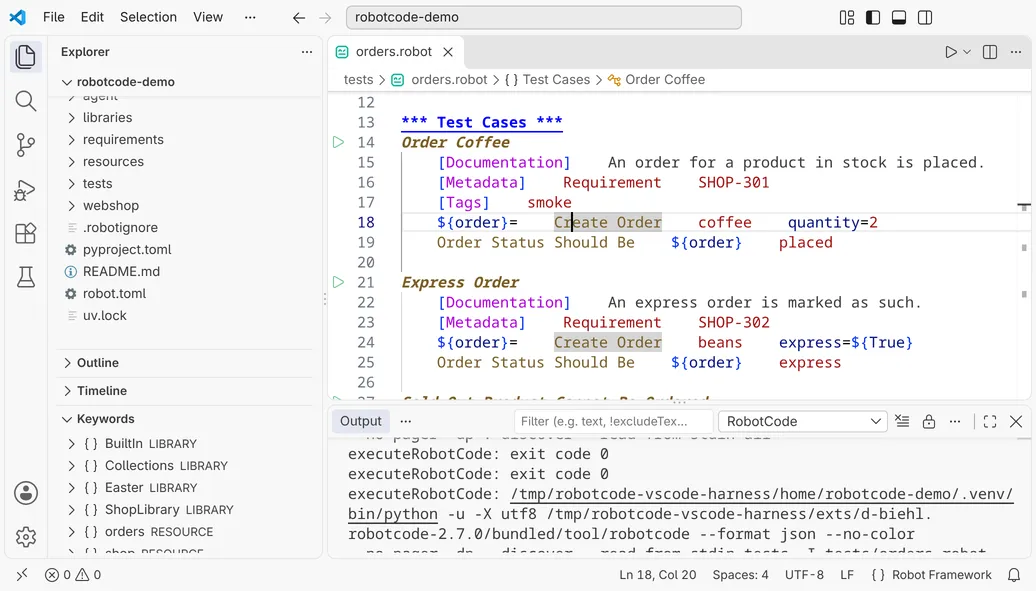Open editor More Actions ellipsis

[x=1016, y=52]
